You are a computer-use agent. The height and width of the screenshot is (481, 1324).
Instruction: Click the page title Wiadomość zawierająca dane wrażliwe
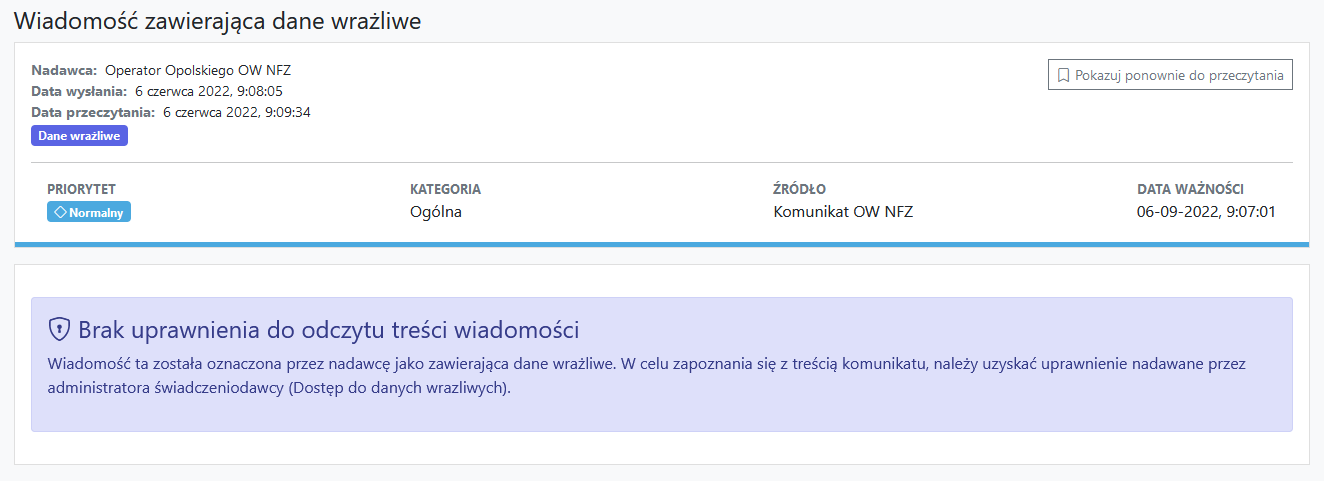pyautogui.click(x=217, y=21)
